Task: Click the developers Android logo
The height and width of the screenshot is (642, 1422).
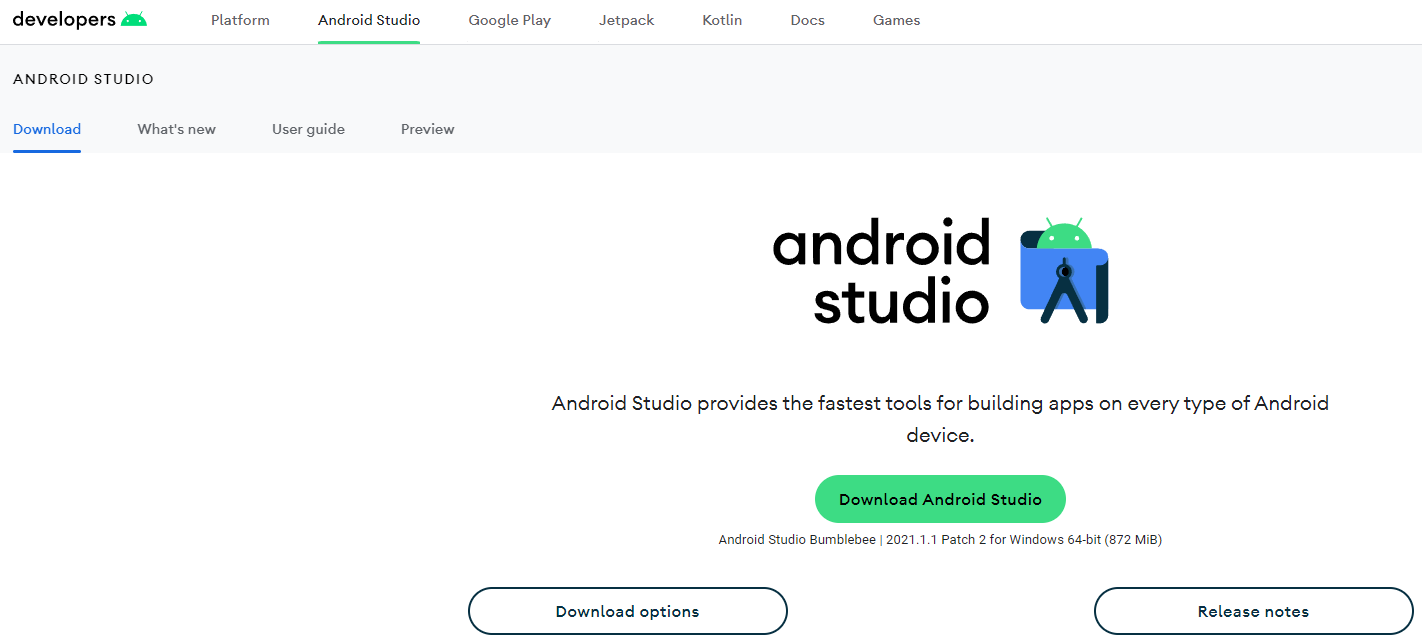Action: 80,19
